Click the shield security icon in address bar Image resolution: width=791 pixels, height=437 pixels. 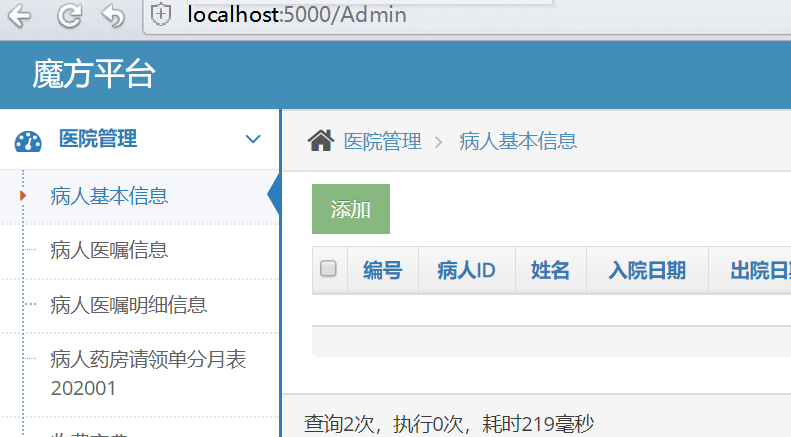pyautogui.click(x=161, y=16)
